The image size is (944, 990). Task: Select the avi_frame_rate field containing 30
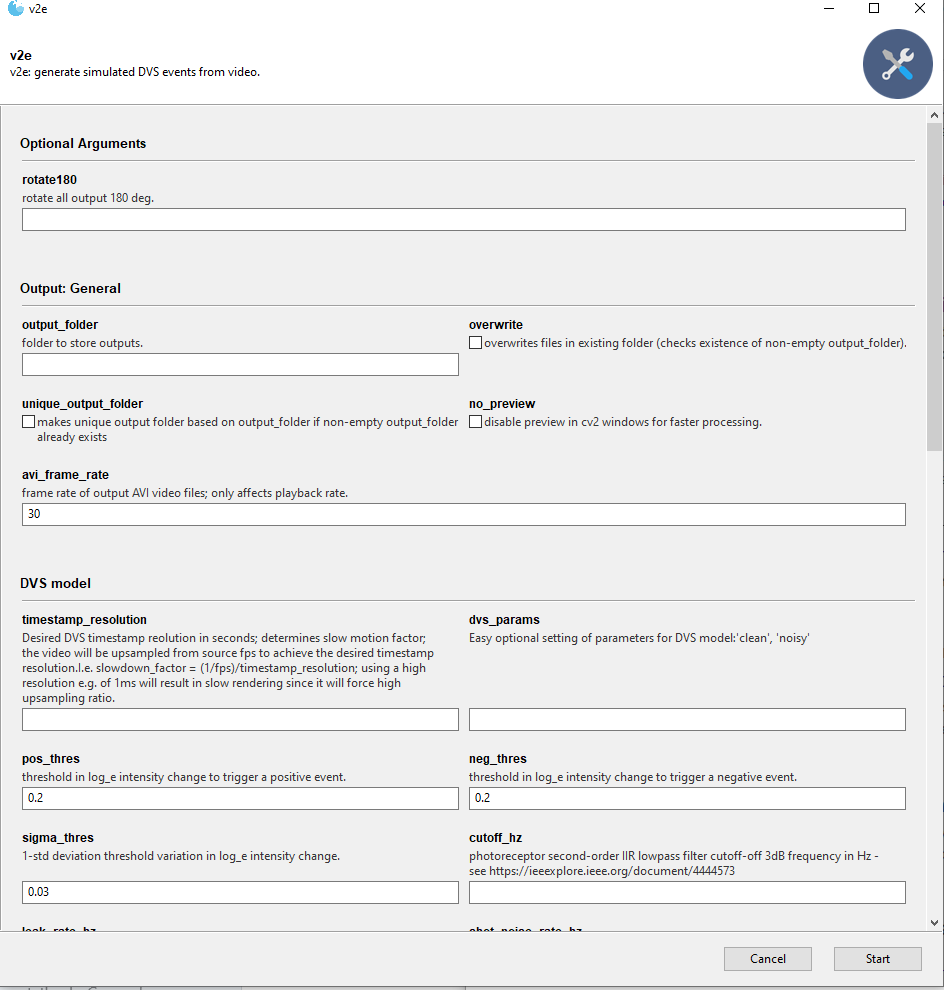tap(463, 514)
